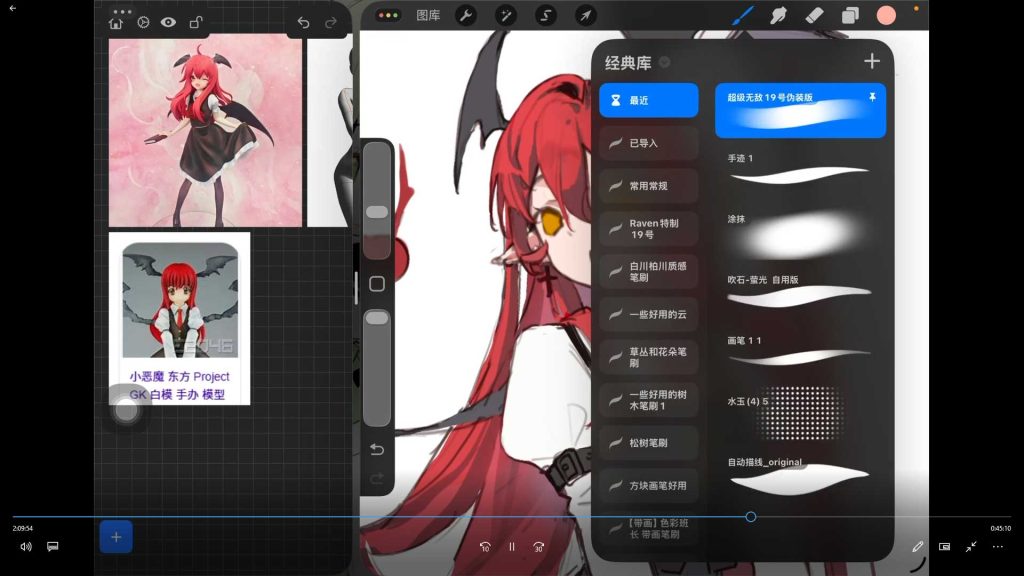Select the Raven特制19号 brush set
This screenshot has width=1024, height=576.
[648, 229]
